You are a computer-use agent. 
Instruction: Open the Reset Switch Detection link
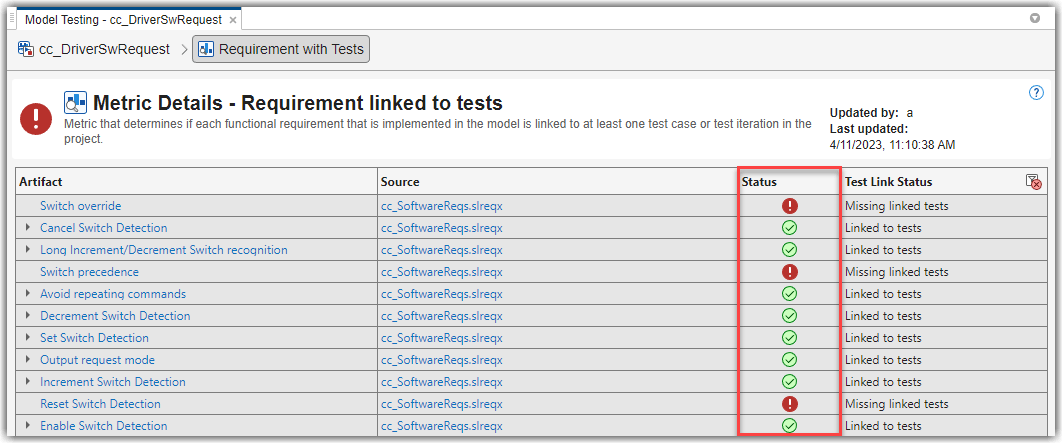100,404
